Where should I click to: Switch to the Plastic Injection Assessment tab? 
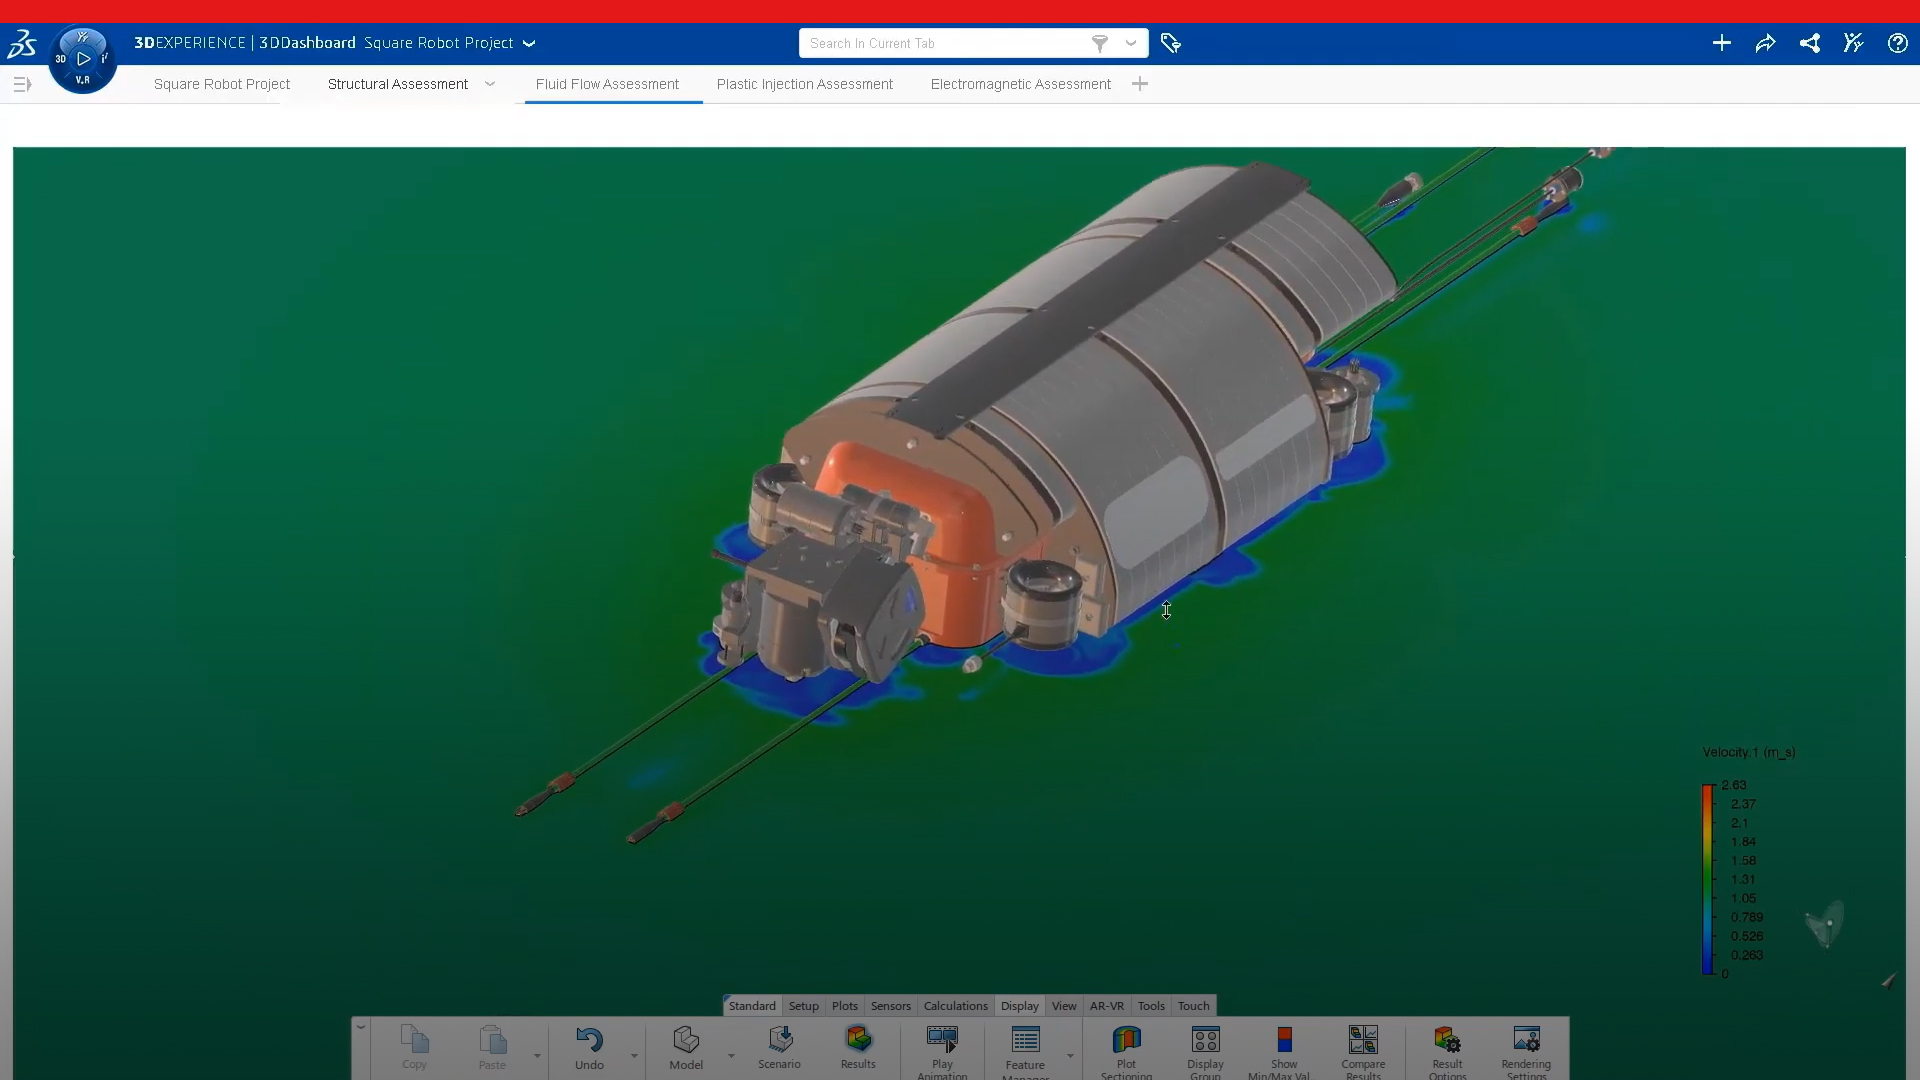[805, 84]
